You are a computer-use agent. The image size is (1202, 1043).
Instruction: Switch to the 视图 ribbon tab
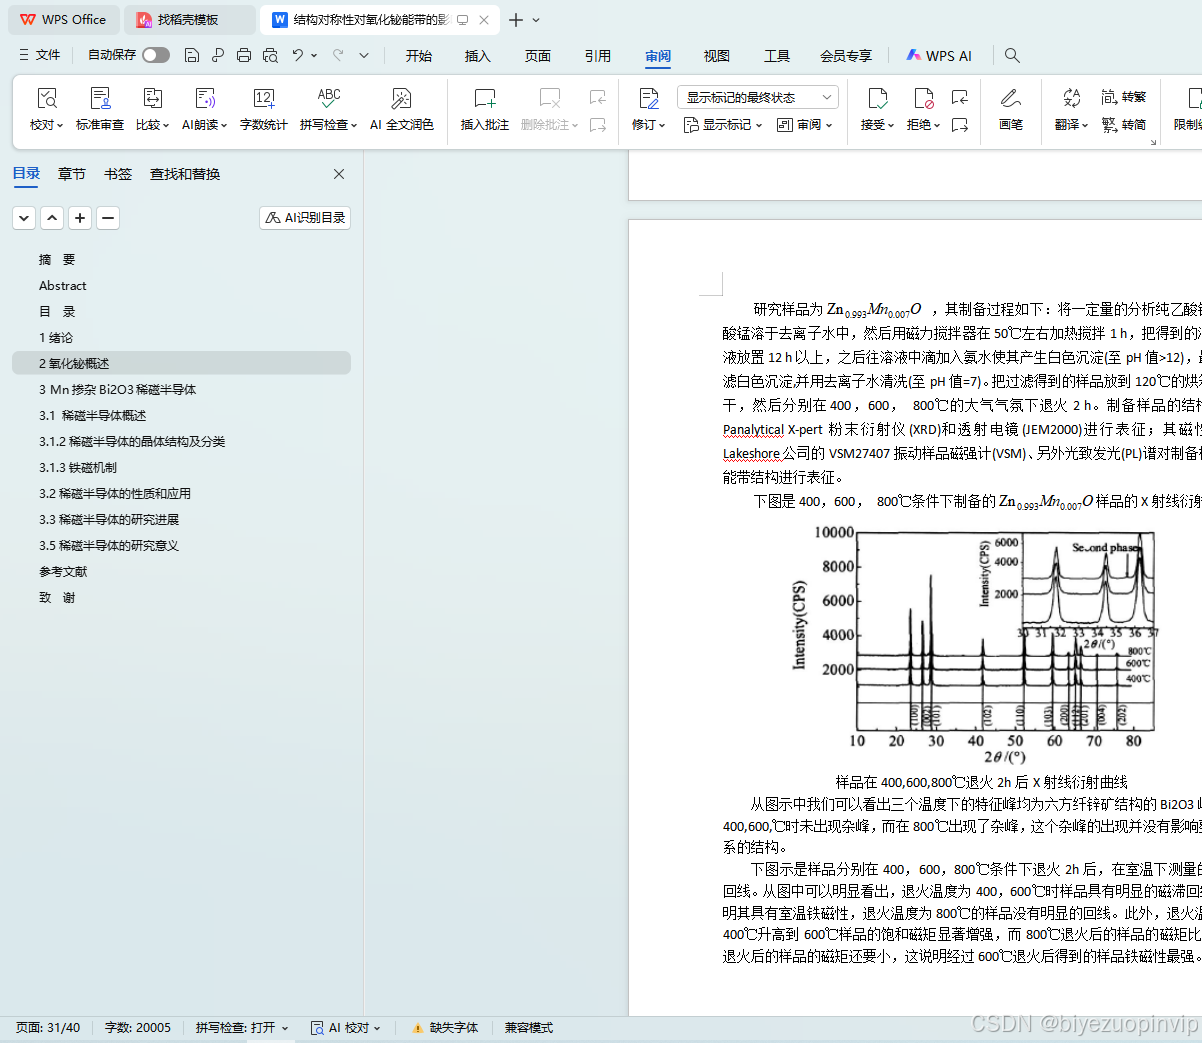click(x=717, y=56)
